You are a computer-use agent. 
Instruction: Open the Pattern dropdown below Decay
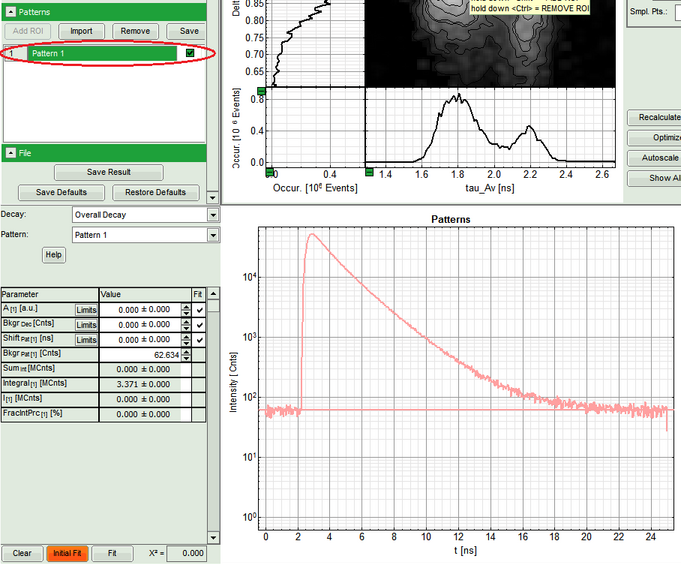click(x=212, y=235)
